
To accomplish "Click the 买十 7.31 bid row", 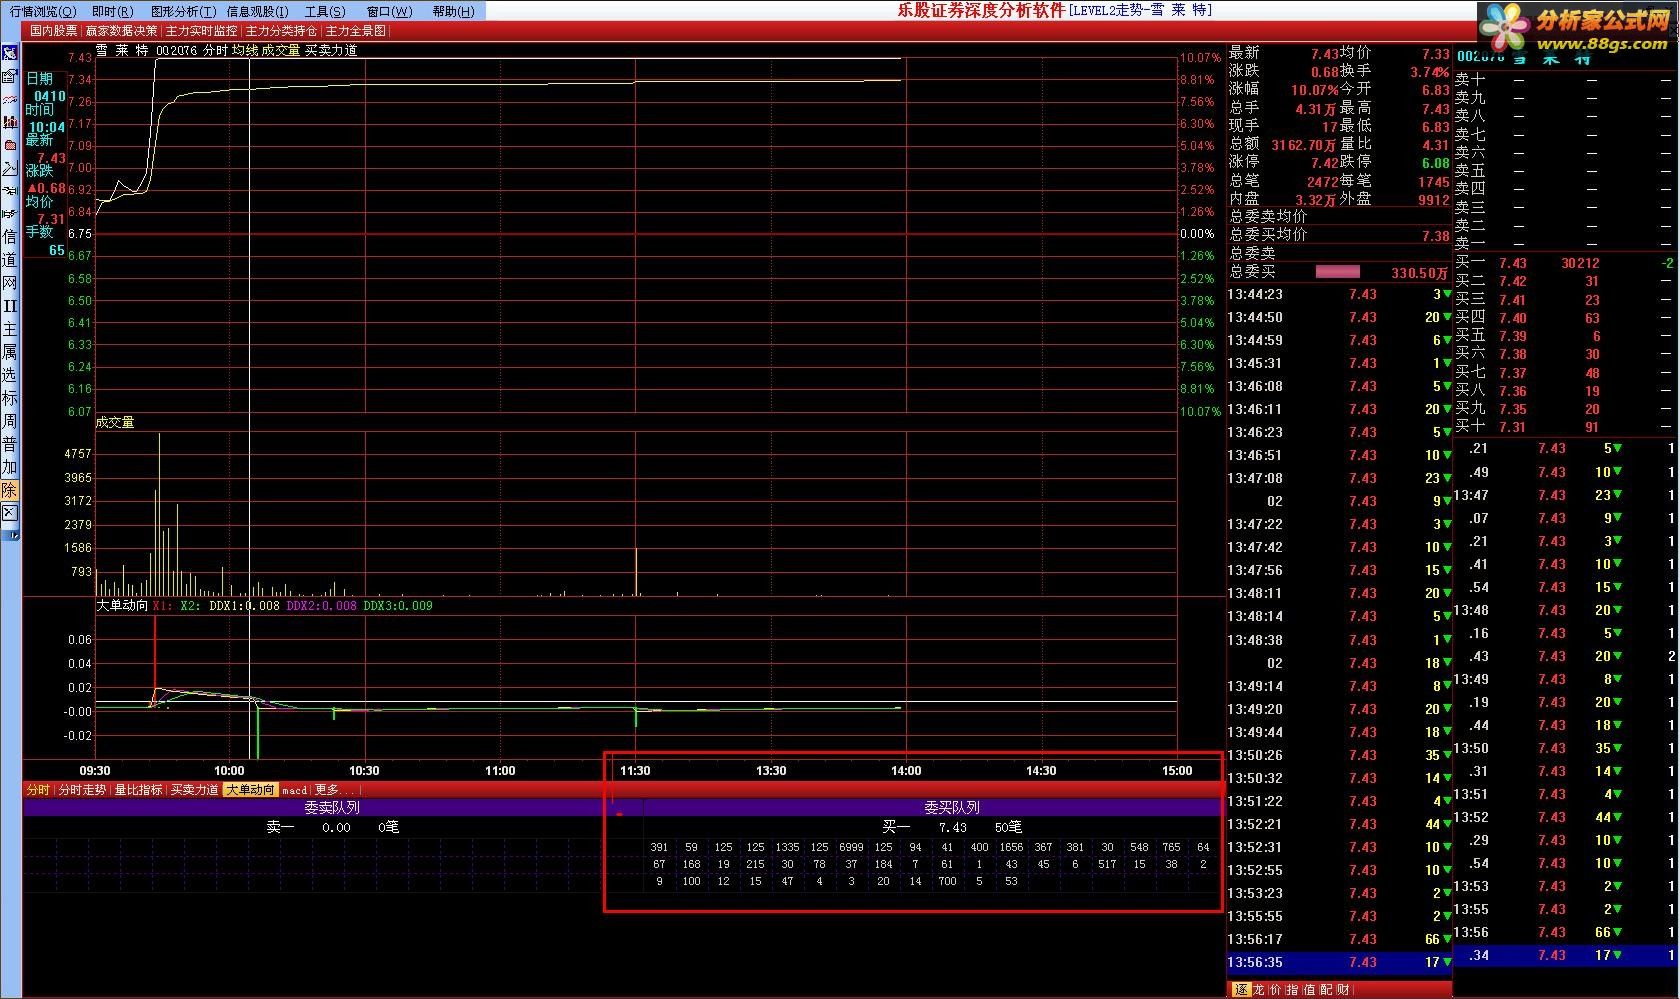I will pyautogui.click(x=1564, y=427).
